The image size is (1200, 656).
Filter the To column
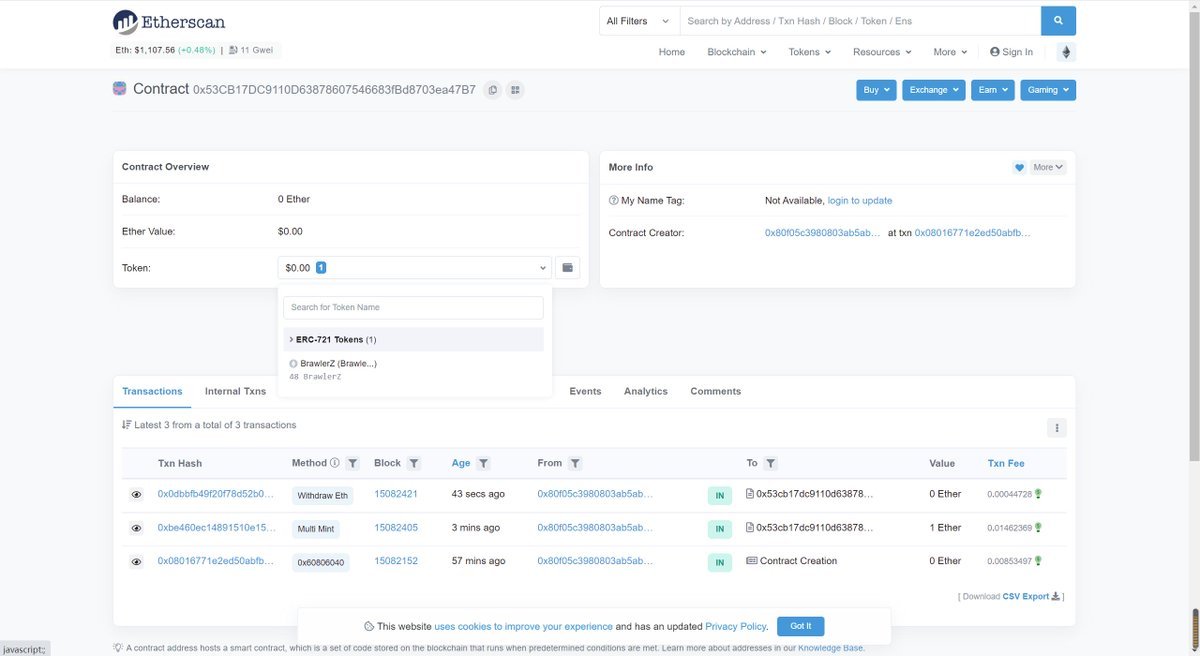[771, 464]
